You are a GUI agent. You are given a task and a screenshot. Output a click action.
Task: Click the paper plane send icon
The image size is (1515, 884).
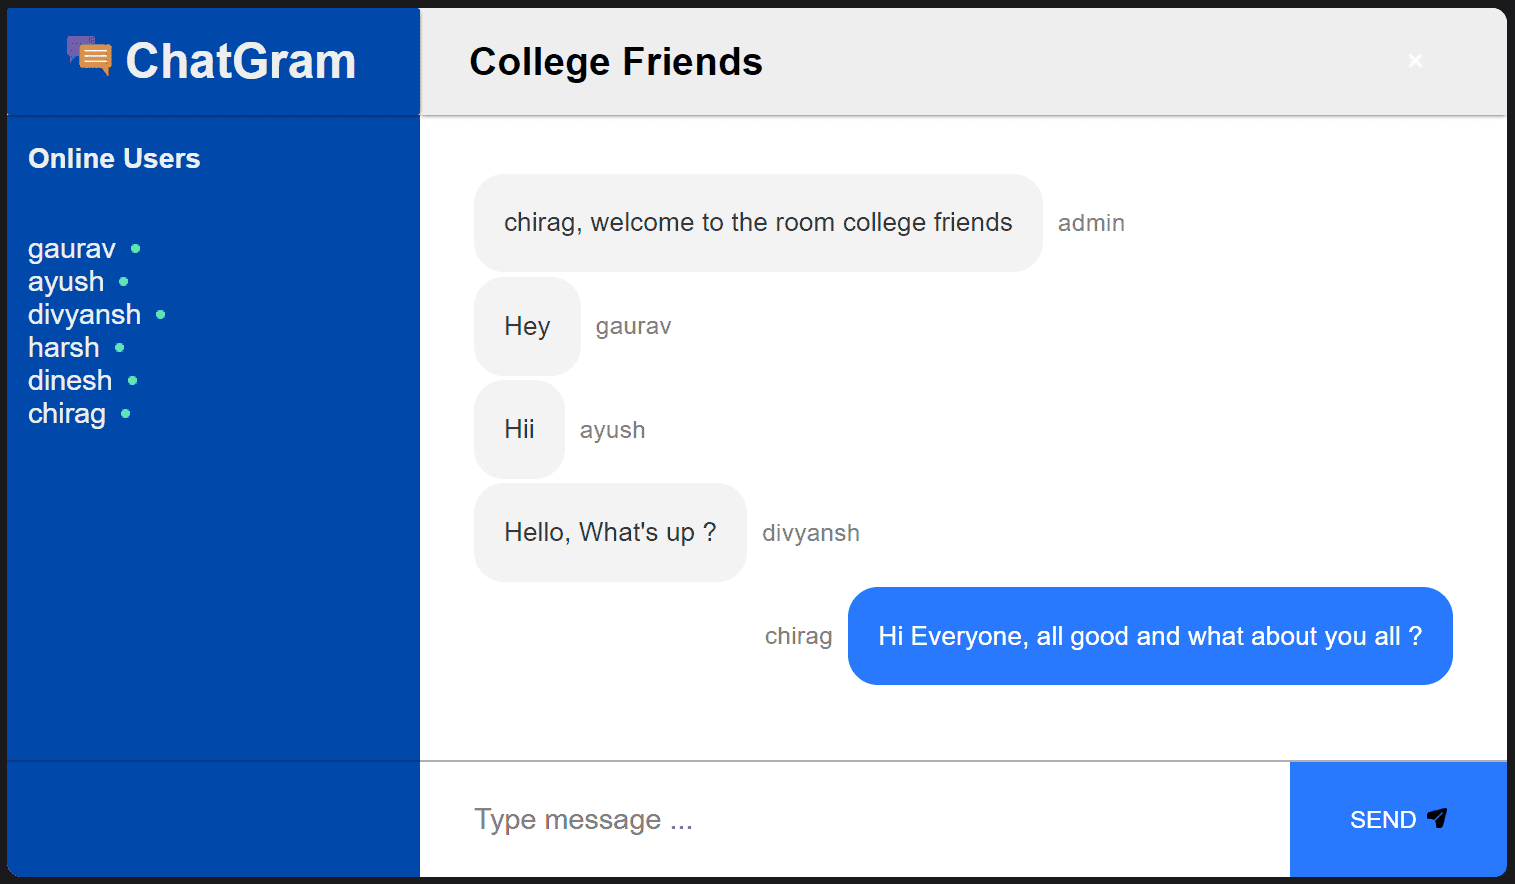[1437, 818]
